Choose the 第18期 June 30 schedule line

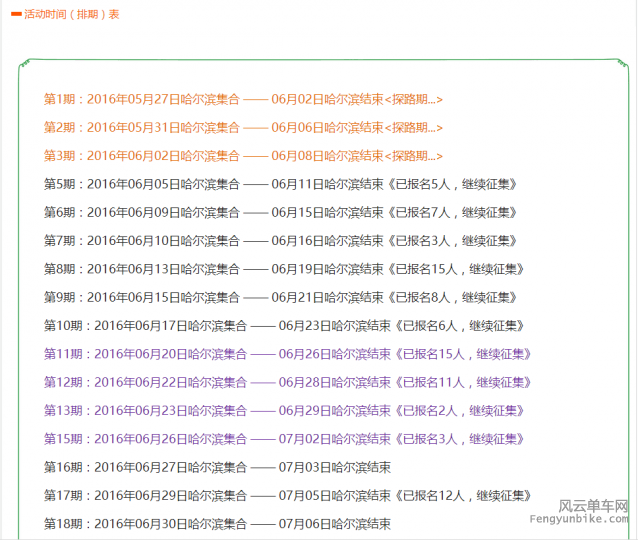point(217,524)
